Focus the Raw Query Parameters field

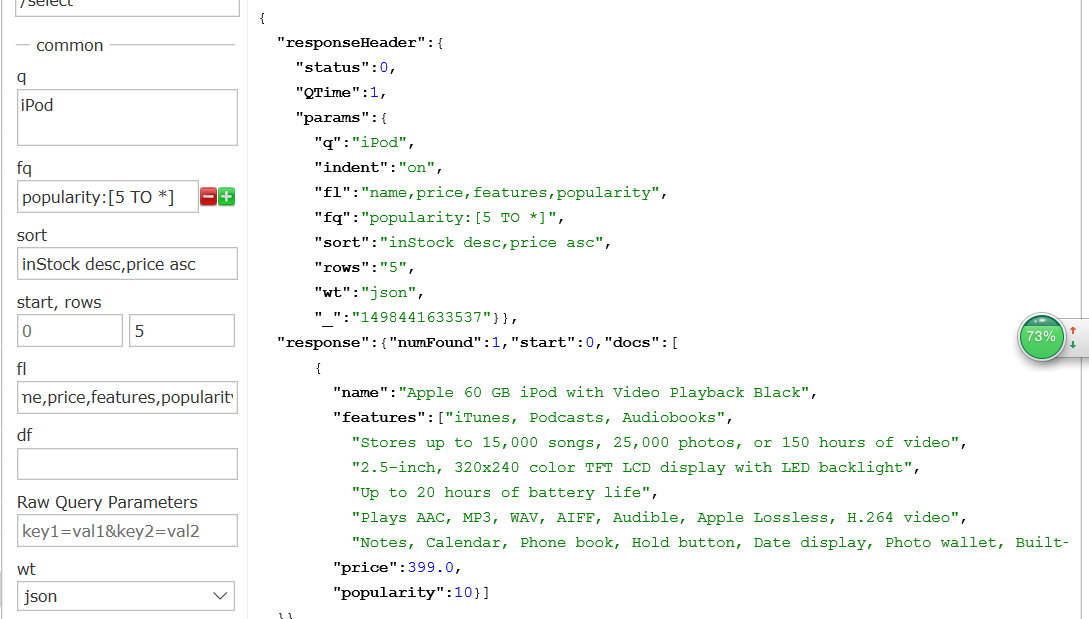[x=127, y=531]
